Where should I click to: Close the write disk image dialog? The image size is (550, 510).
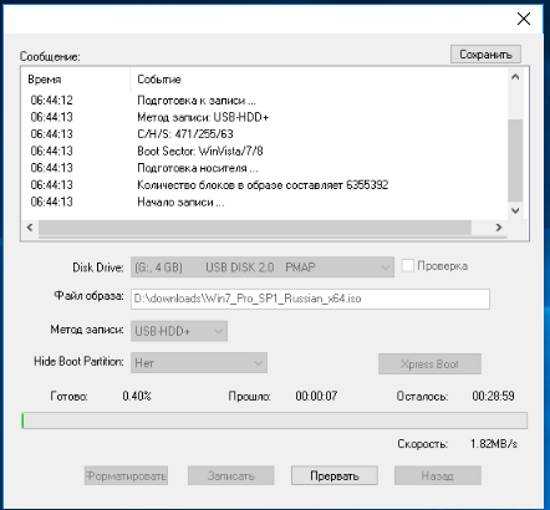pyautogui.click(x=523, y=19)
